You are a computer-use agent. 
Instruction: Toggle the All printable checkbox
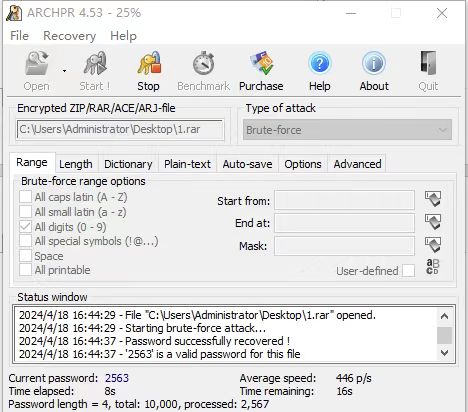(x=25, y=270)
